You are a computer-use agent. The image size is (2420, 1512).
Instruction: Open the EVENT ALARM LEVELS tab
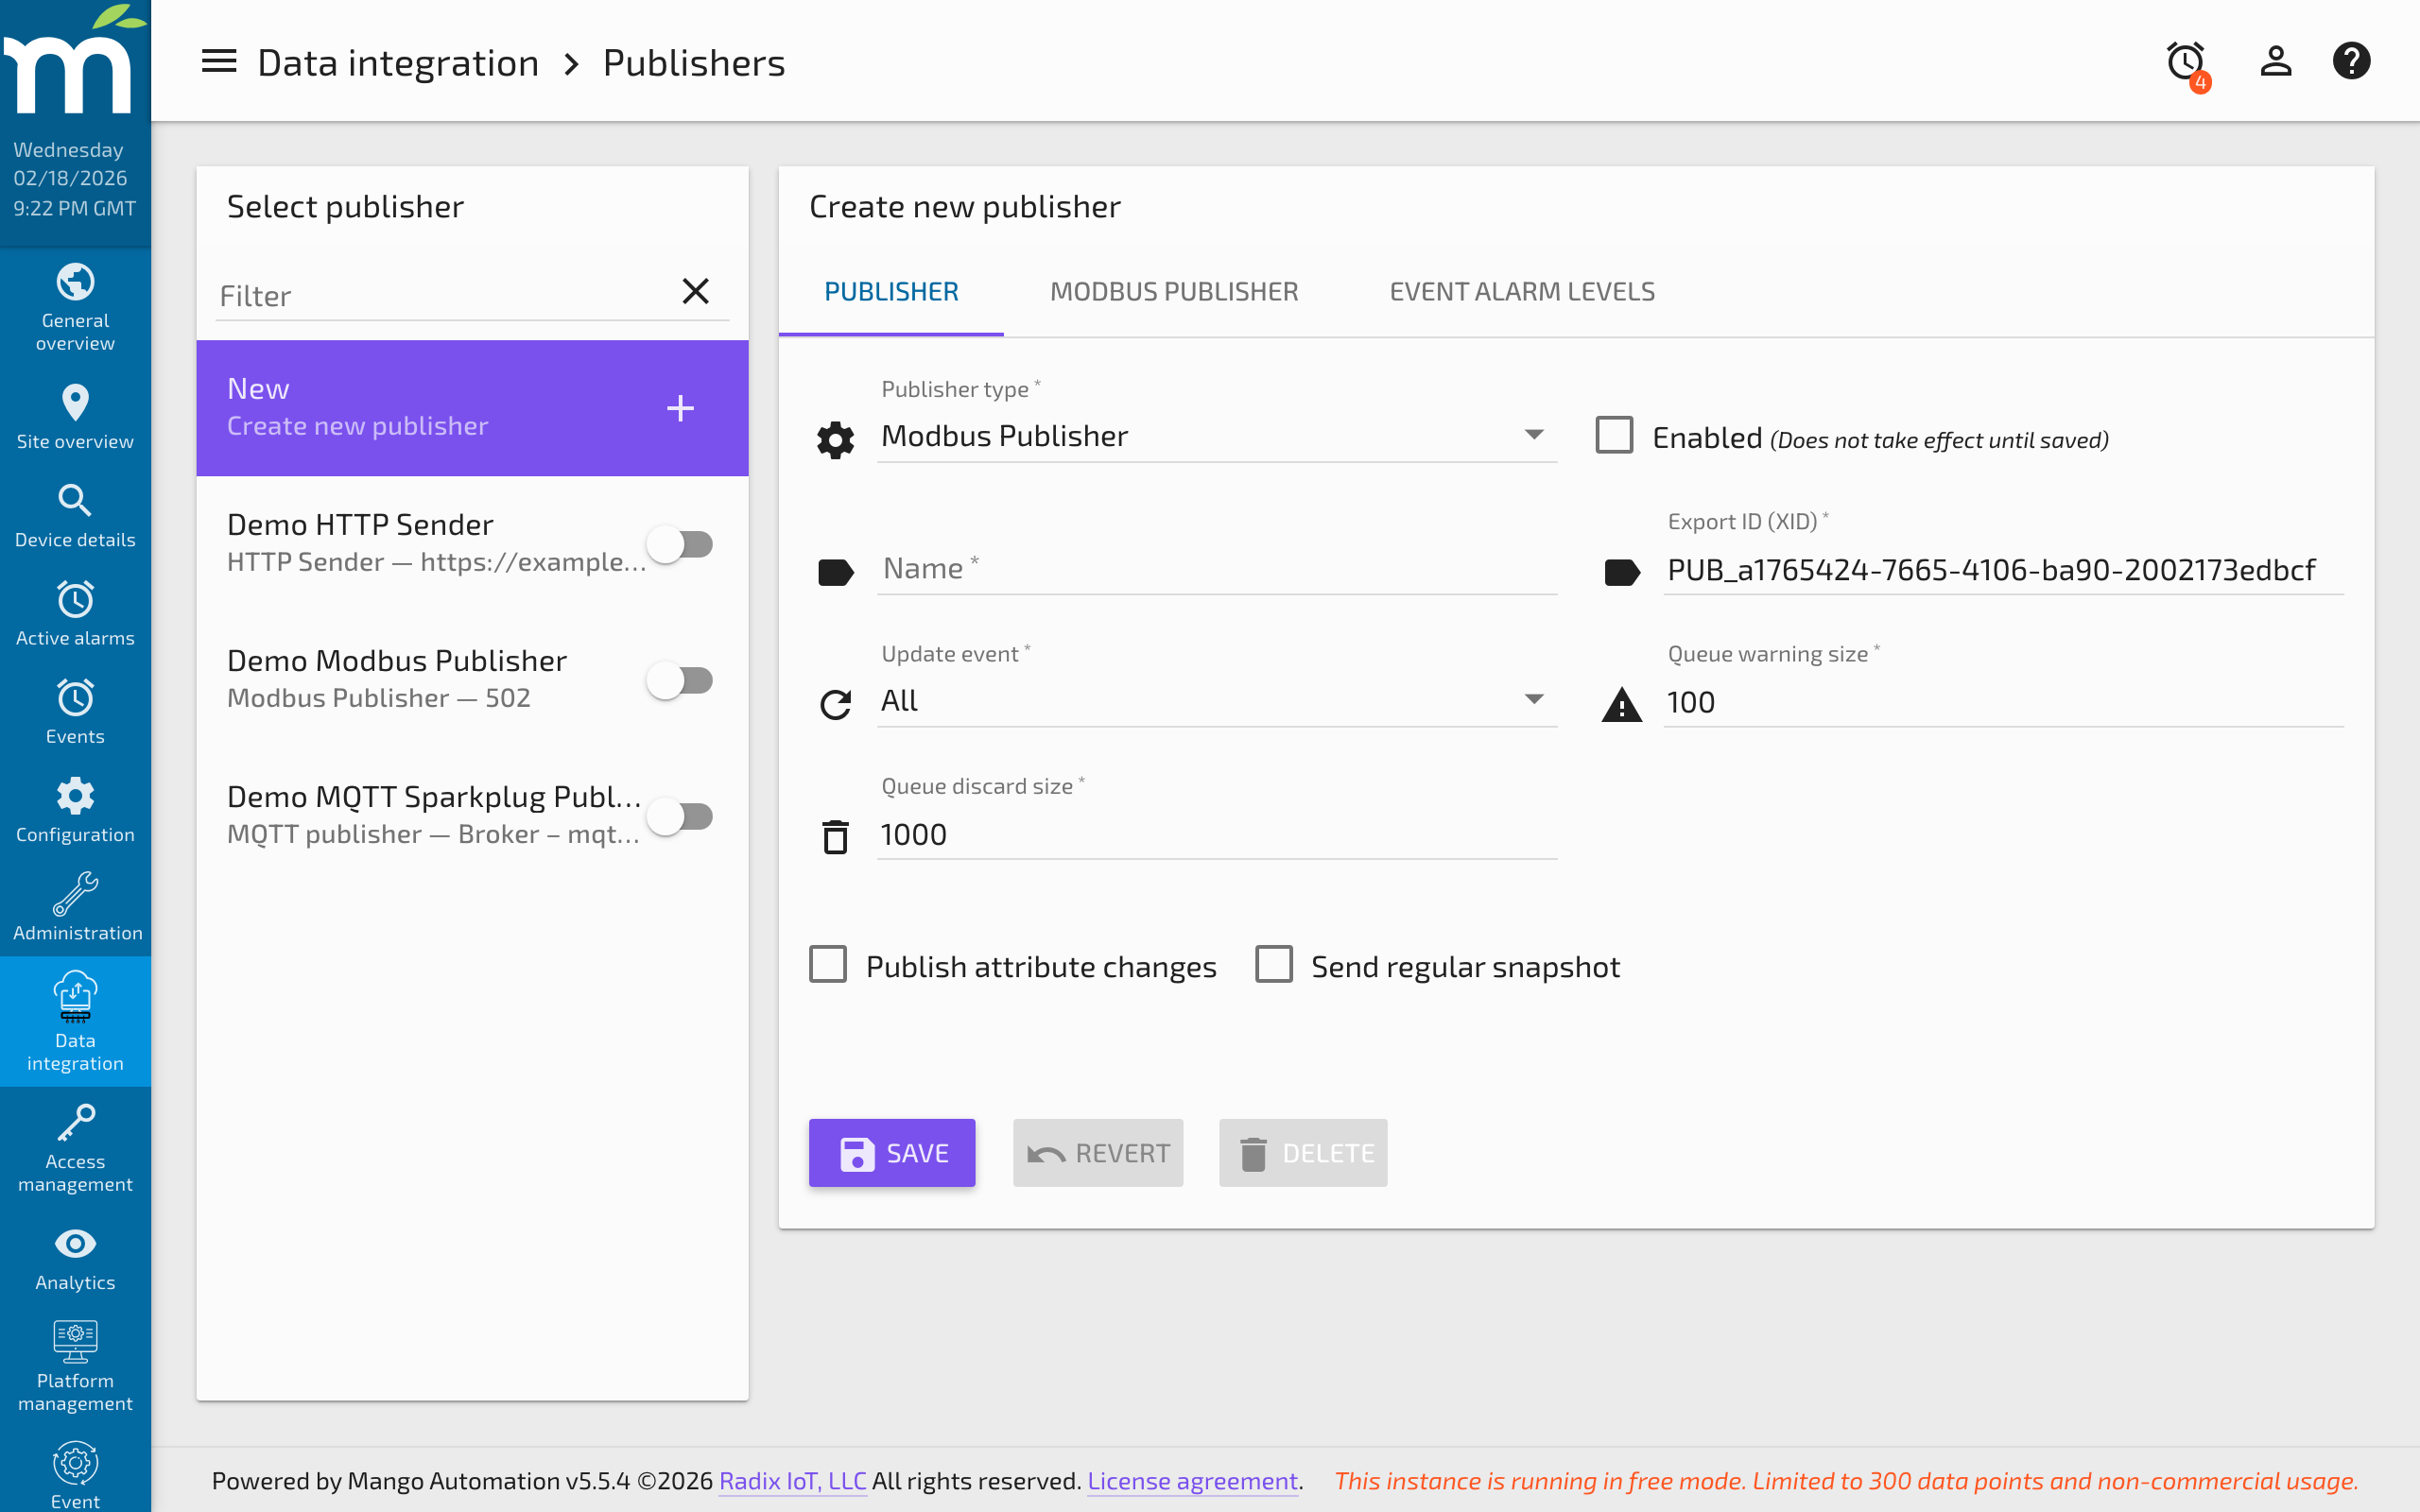tap(1521, 291)
